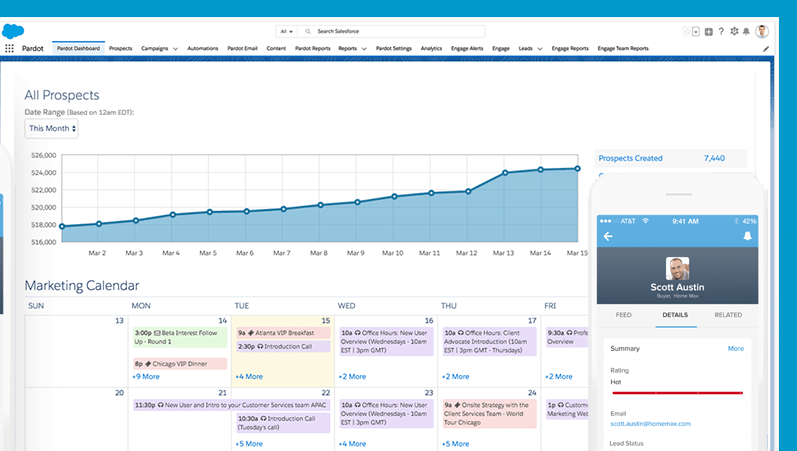This screenshot has width=797, height=451.
Task: Switch to the Pardot Email tab
Action: click(x=242, y=48)
